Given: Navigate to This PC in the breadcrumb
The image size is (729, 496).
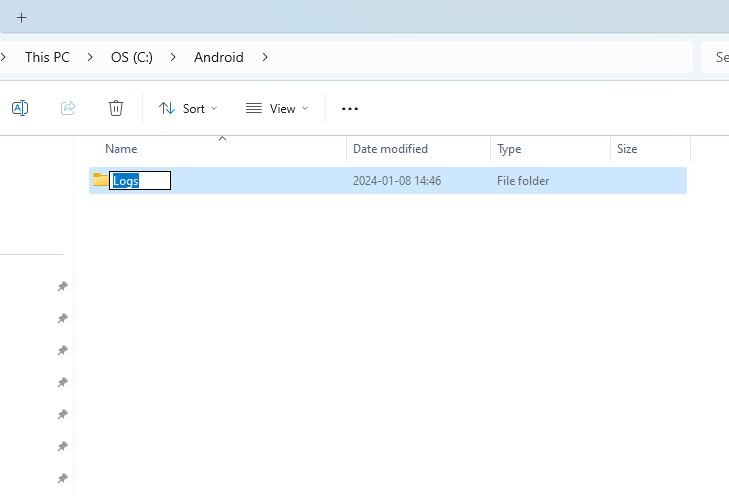Looking at the screenshot, I should pyautogui.click(x=47, y=57).
